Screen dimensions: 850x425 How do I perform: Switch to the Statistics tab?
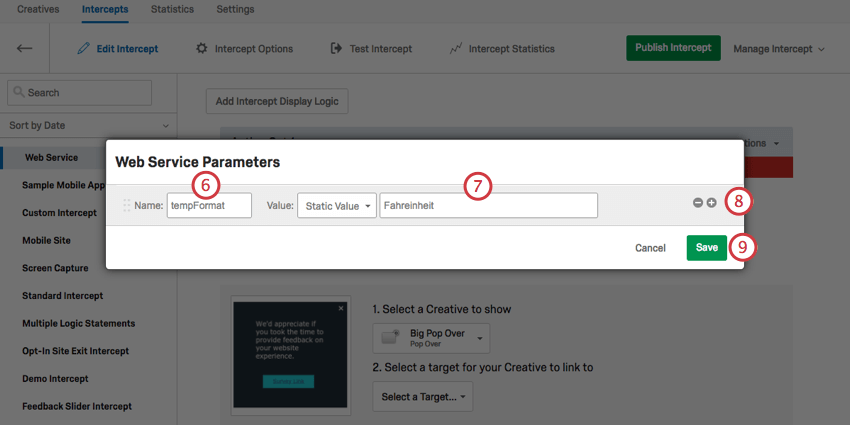point(172,9)
